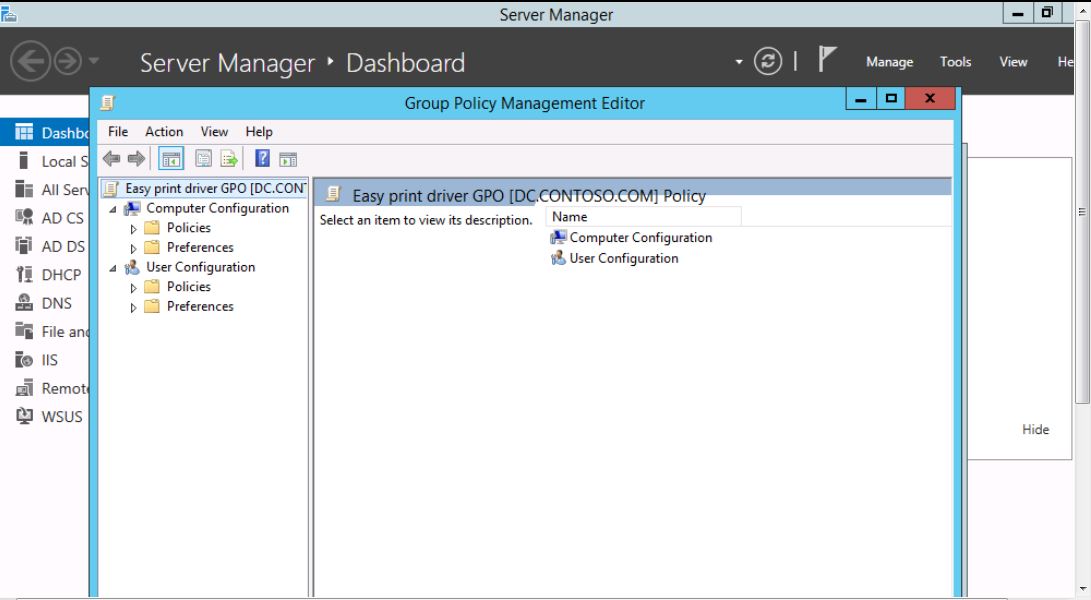Viewport: 1091px width, 600px height.
Task: Select the DNS icon in the sidebar
Action: (25, 303)
